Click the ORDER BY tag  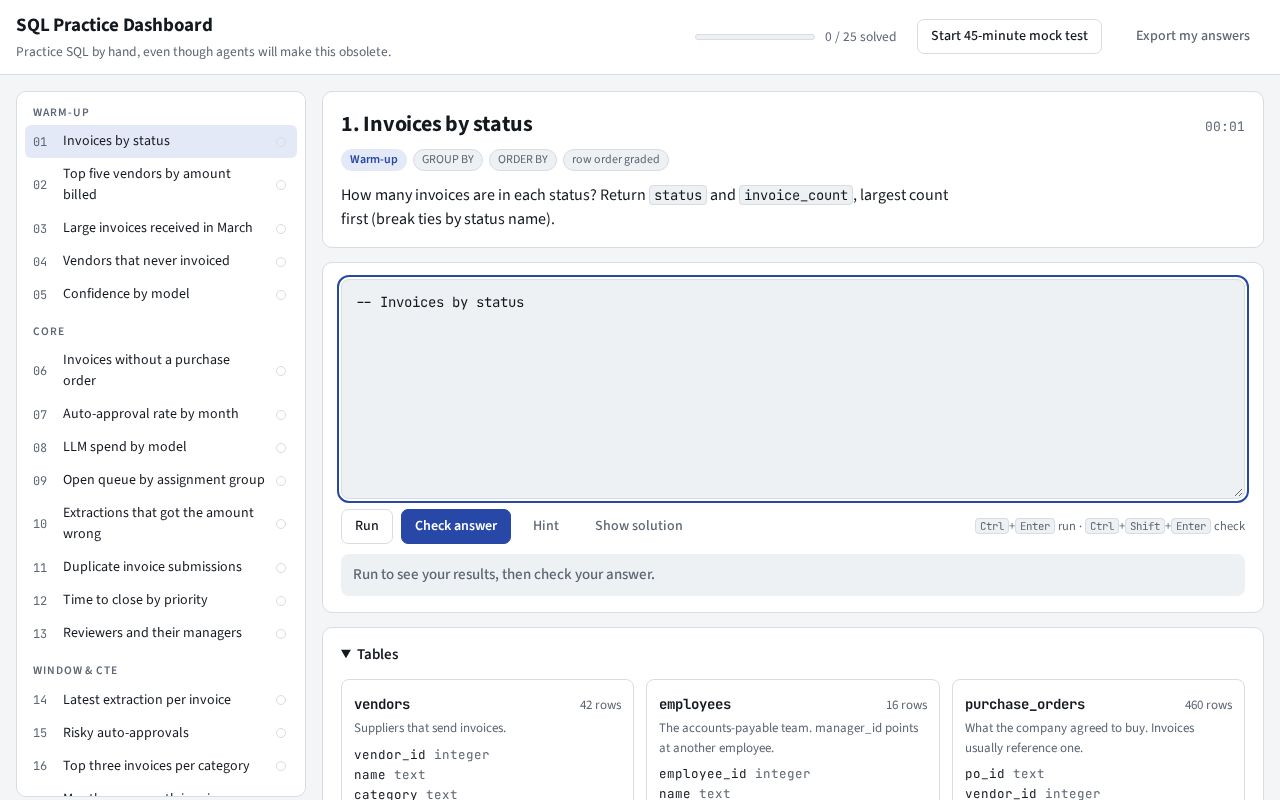pyautogui.click(x=523, y=160)
